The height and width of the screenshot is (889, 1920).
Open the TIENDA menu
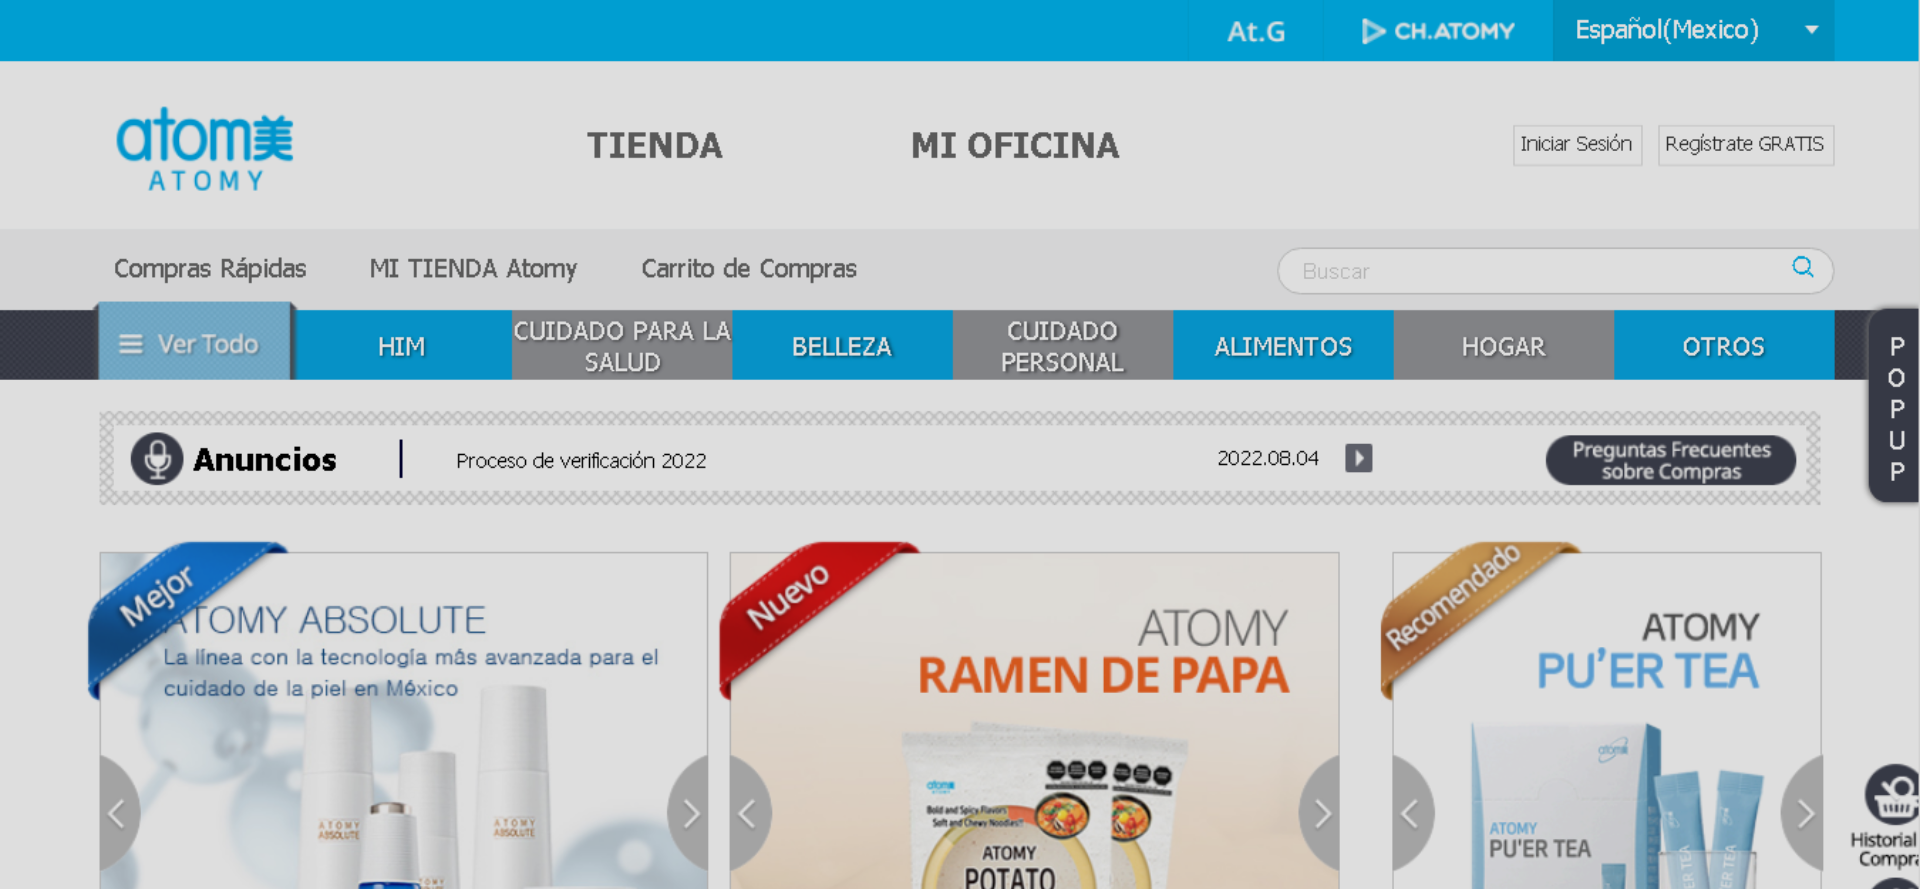(654, 146)
